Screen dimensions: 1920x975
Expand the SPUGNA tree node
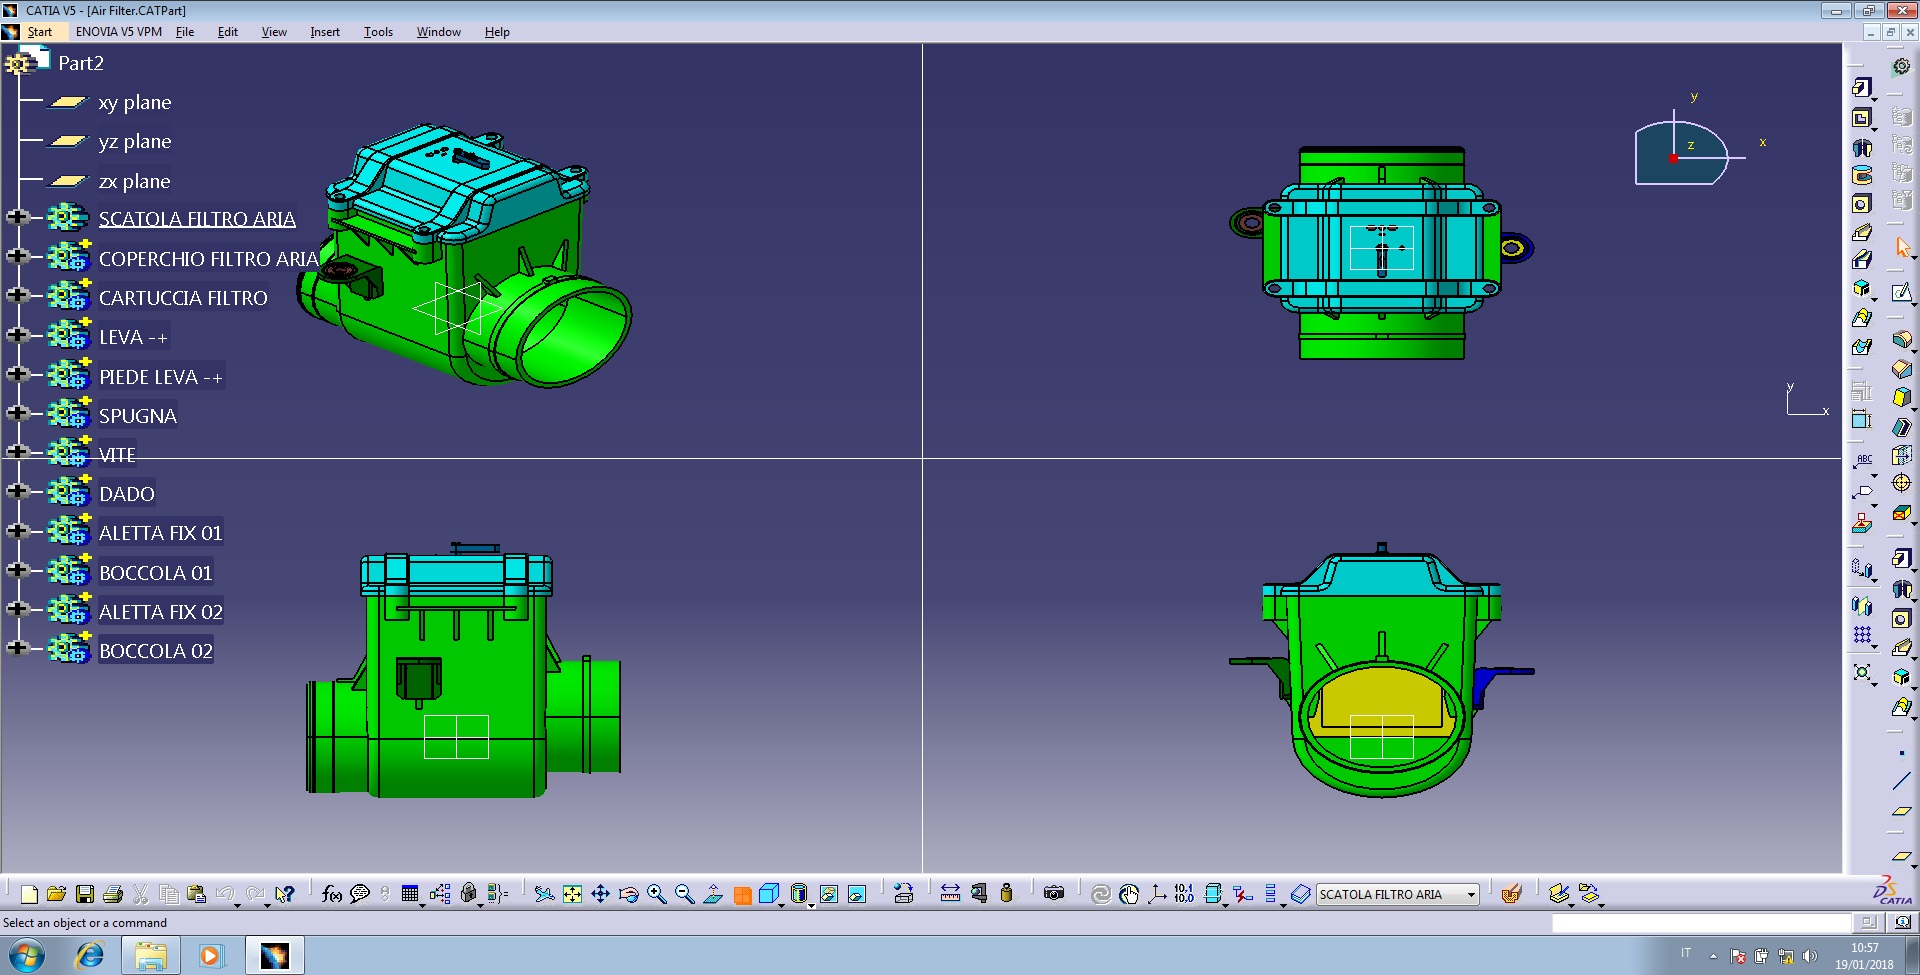[17, 412]
